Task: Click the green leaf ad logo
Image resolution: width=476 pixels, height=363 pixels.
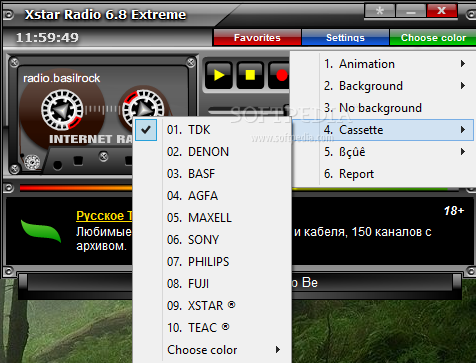Action: pos(41,231)
